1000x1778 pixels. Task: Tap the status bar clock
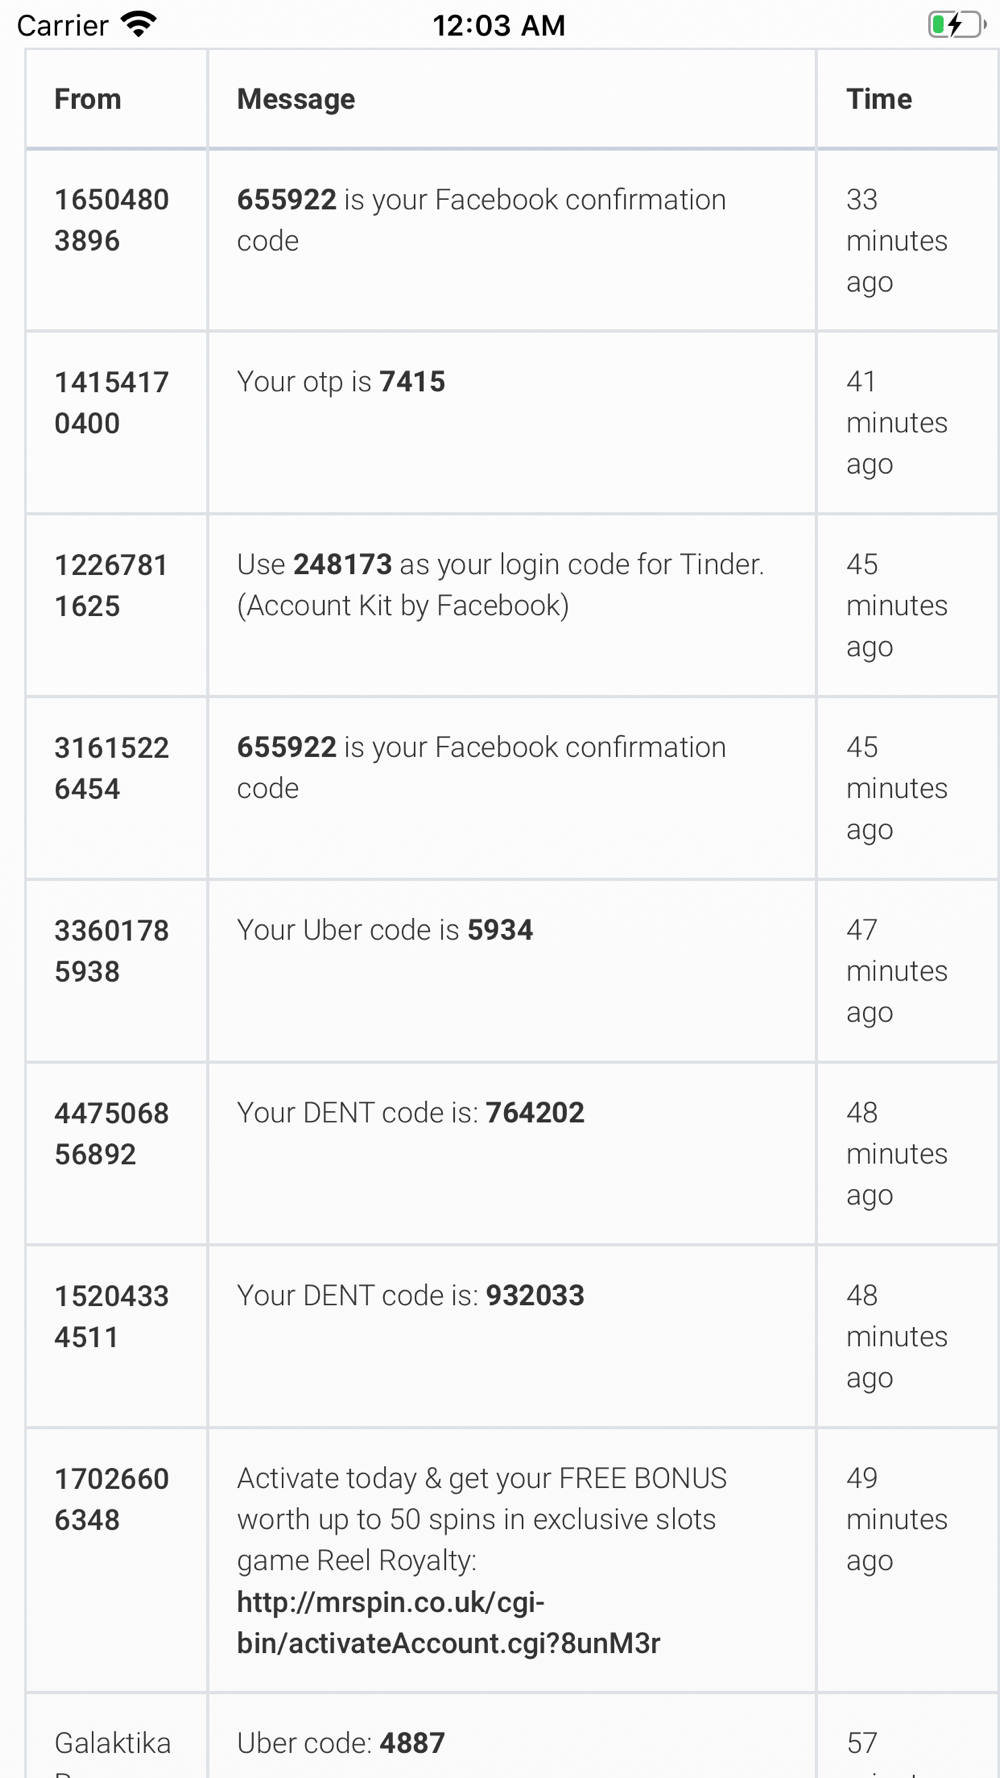(x=499, y=25)
